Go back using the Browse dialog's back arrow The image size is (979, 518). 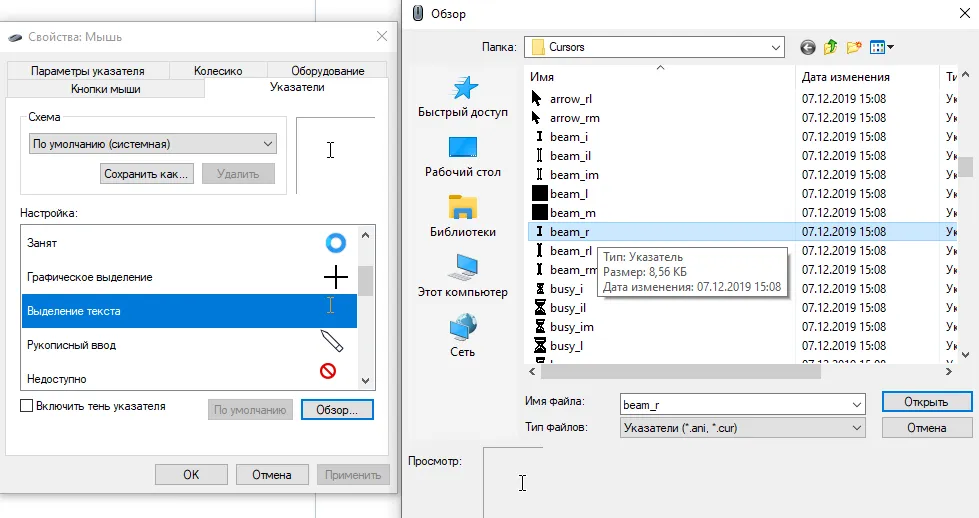coord(807,47)
